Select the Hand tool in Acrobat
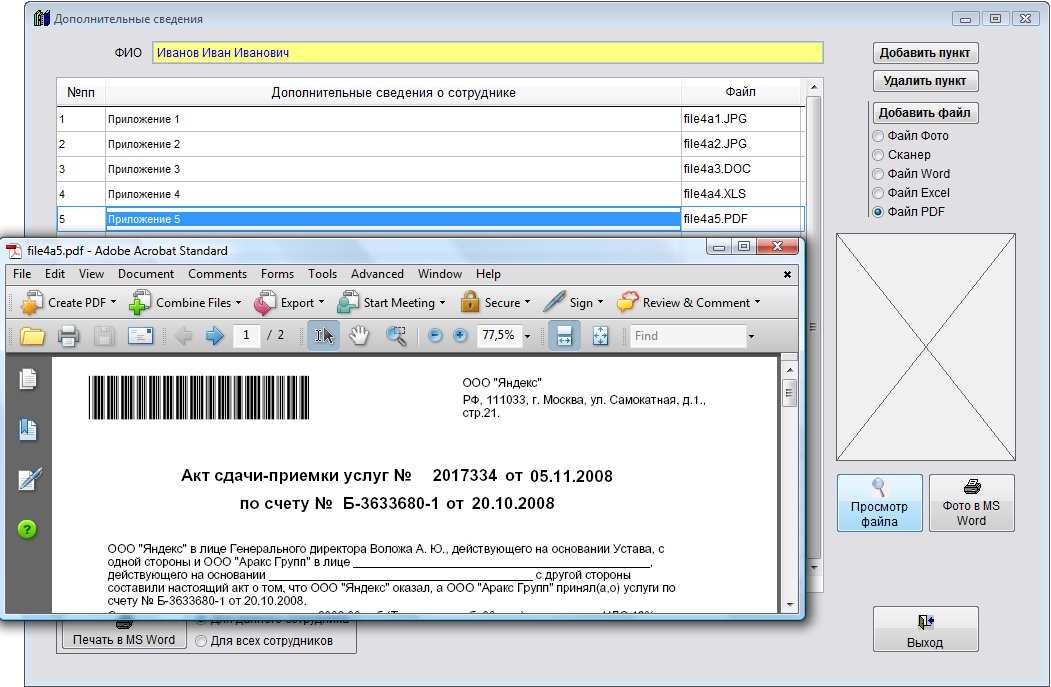Screen dimensions: 1051x687 click(359, 336)
